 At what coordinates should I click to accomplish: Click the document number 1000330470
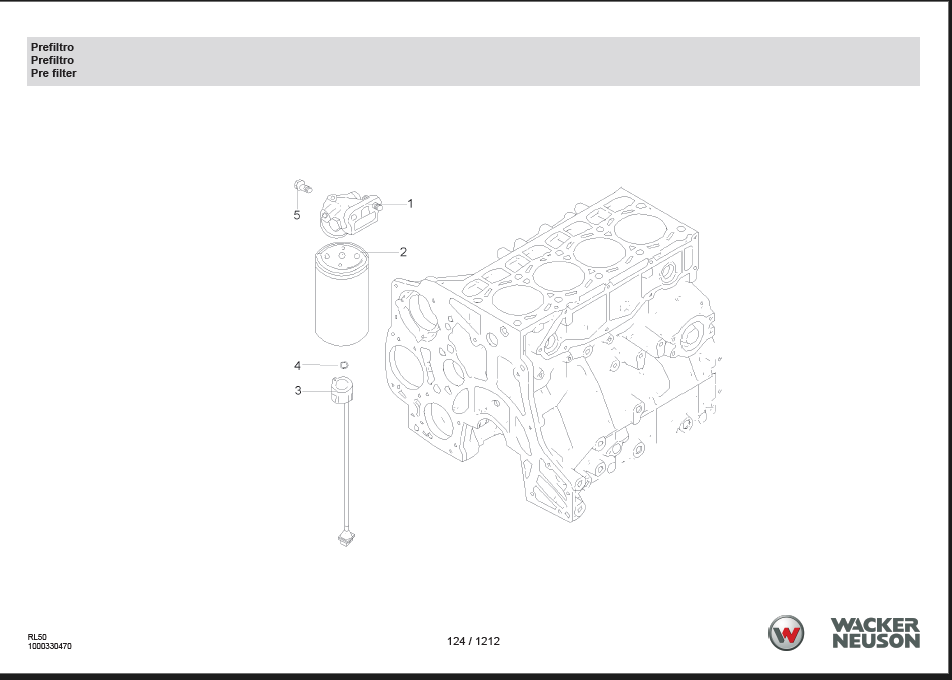[49, 646]
